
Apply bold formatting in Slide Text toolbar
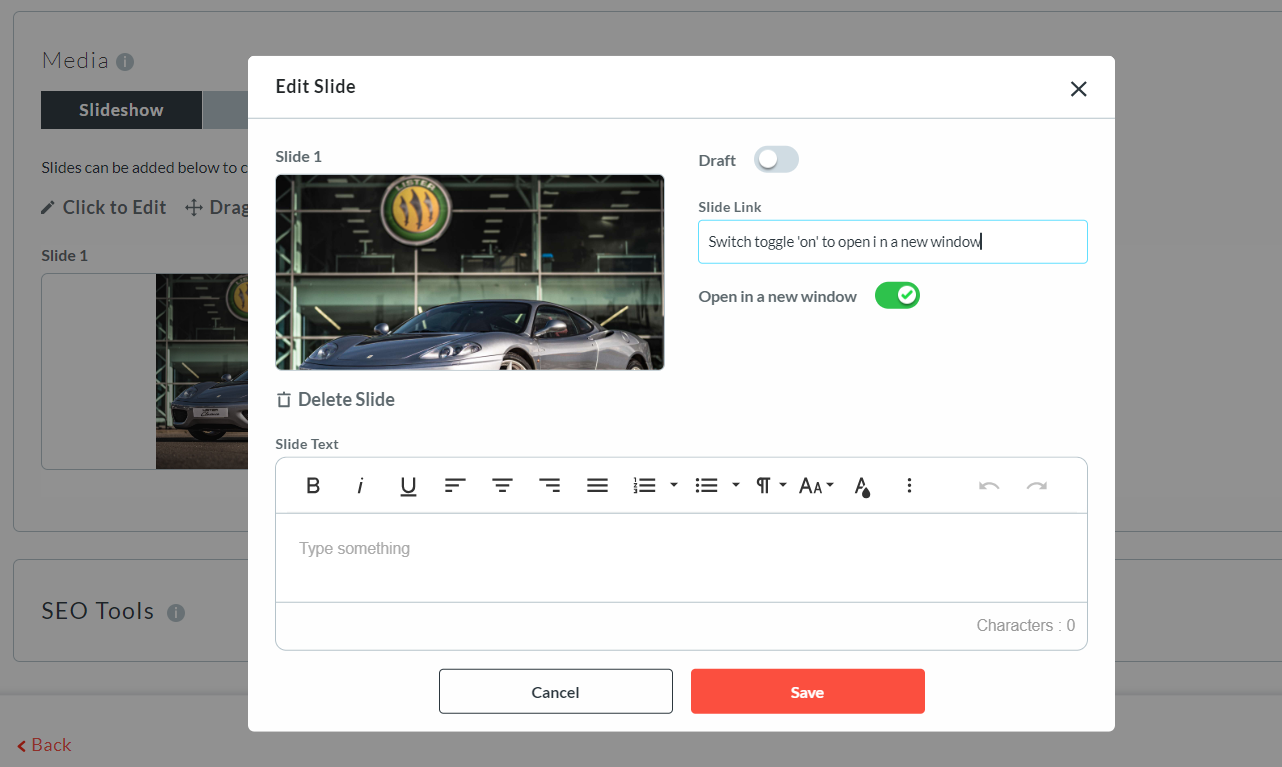(x=313, y=486)
